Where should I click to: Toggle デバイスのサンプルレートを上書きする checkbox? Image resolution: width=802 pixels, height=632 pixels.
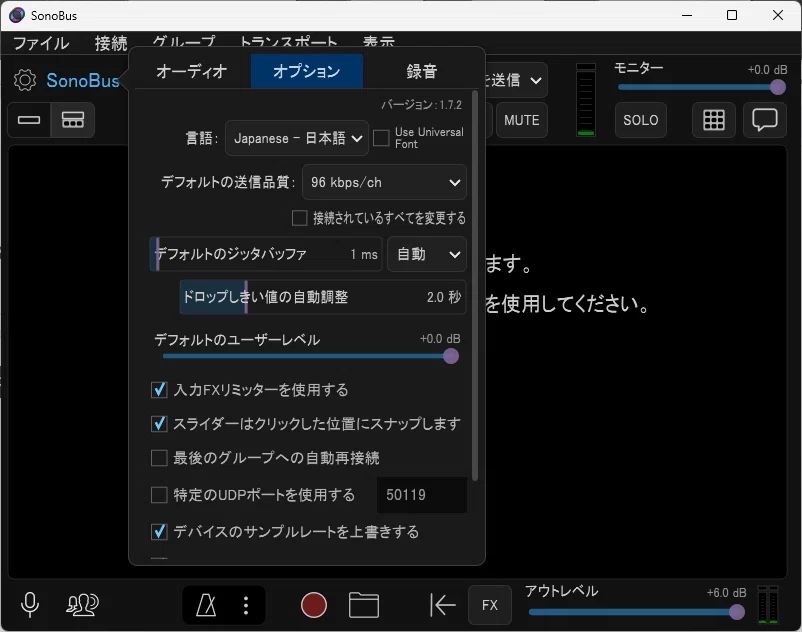[x=159, y=532]
